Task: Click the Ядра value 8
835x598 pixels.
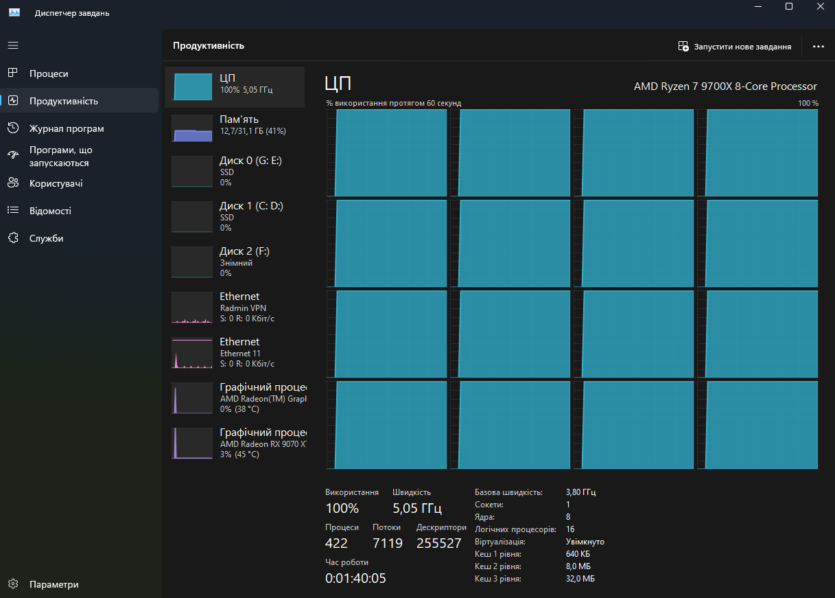Action: tap(568, 517)
